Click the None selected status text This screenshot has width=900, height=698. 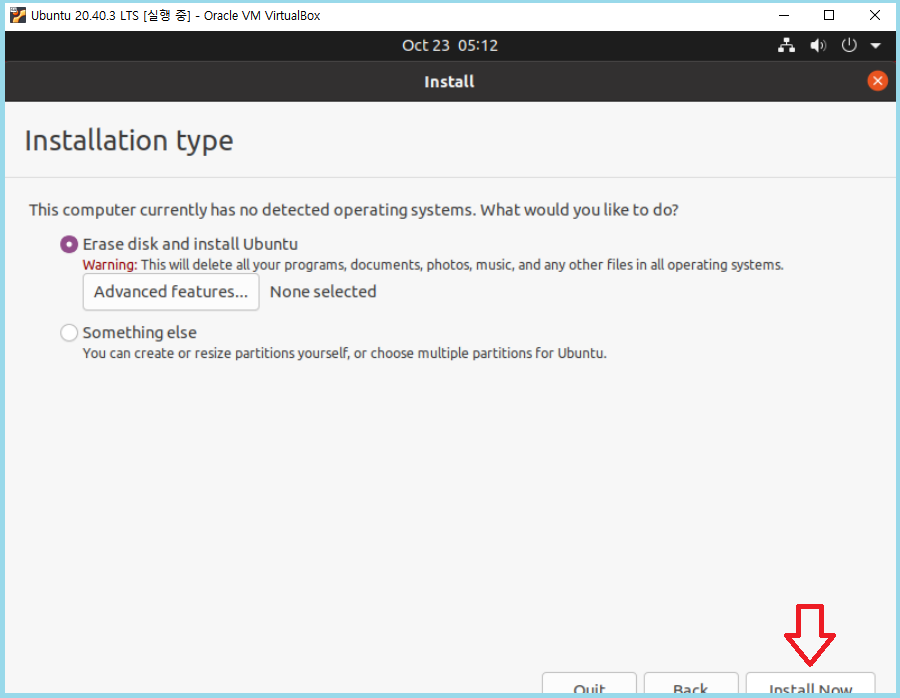click(323, 292)
